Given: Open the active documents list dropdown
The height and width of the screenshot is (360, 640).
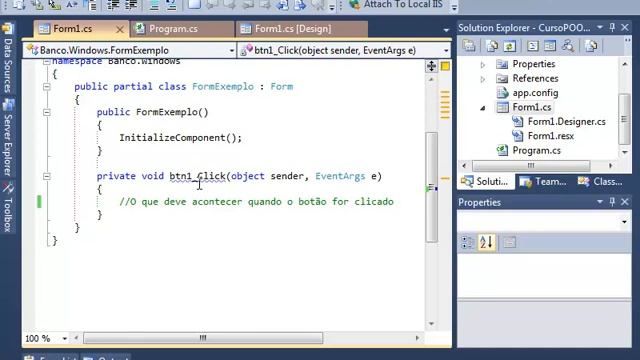Looking at the screenshot, I should pyautogui.click(x=446, y=30).
